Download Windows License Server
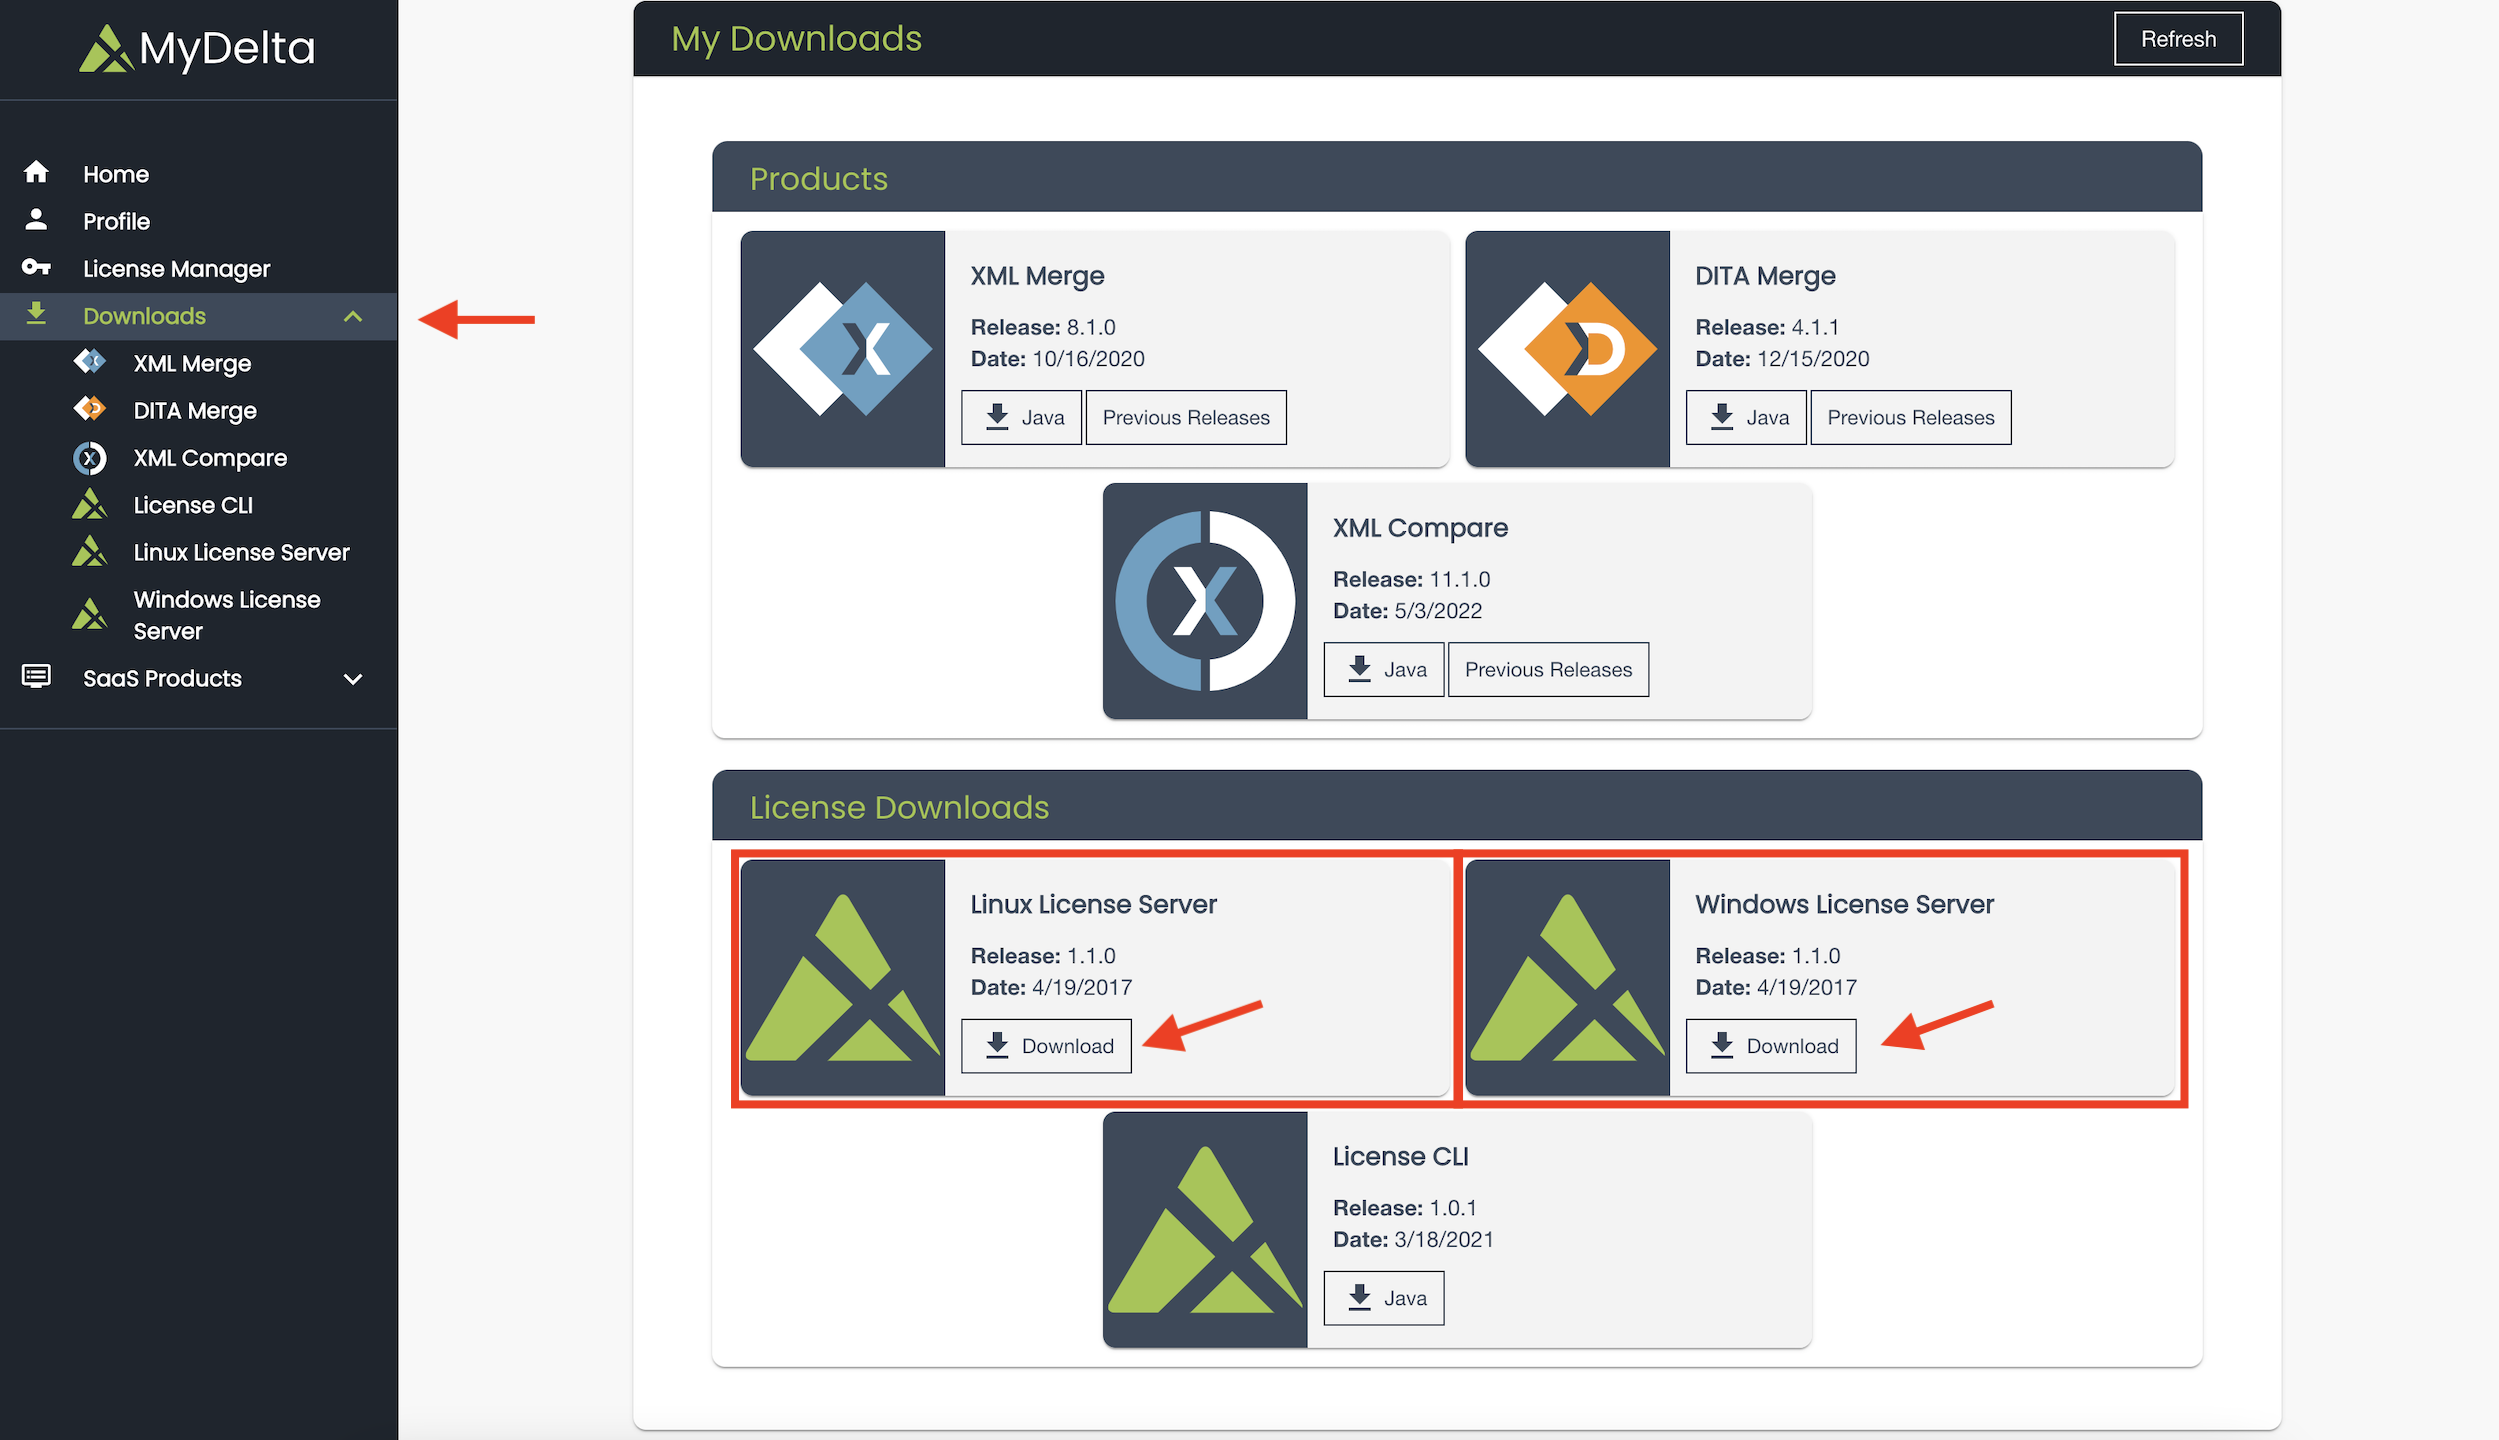 [1771, 1046]
